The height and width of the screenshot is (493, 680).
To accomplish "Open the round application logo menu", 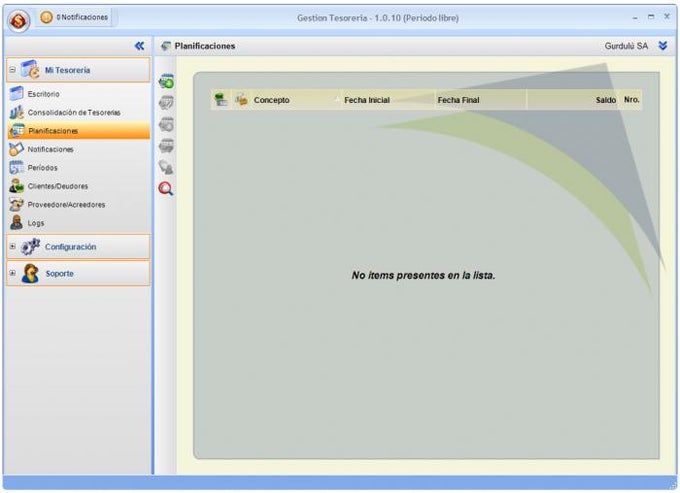I will [x=19, y=20].
